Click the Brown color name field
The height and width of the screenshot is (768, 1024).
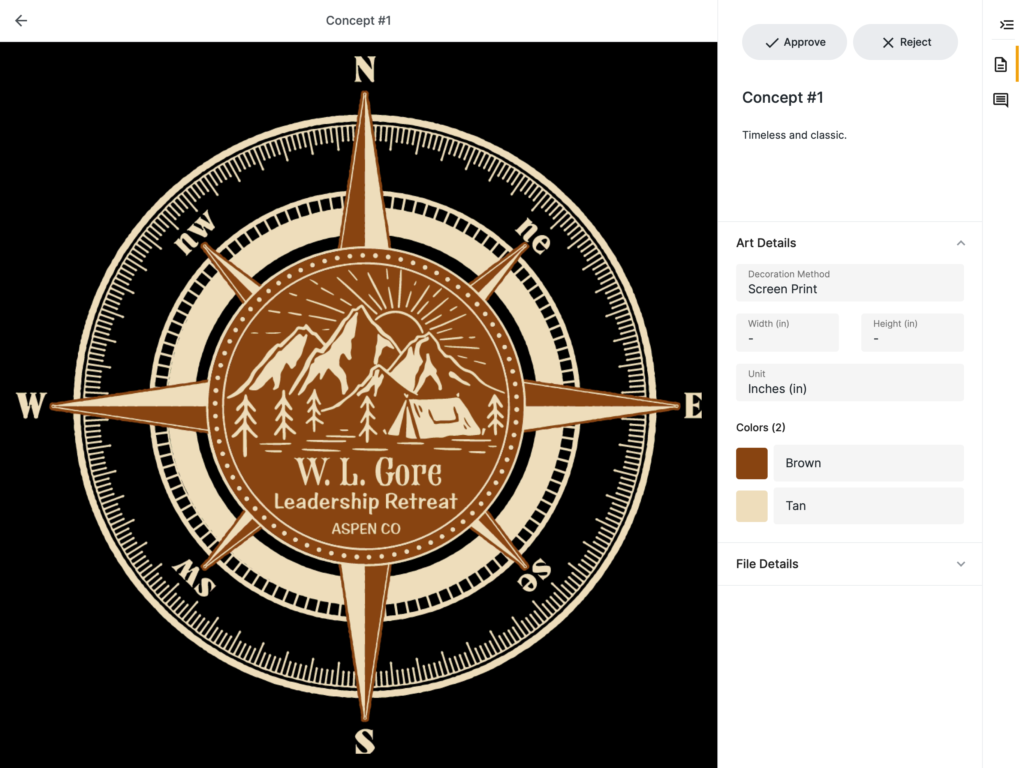coord(869,463)
